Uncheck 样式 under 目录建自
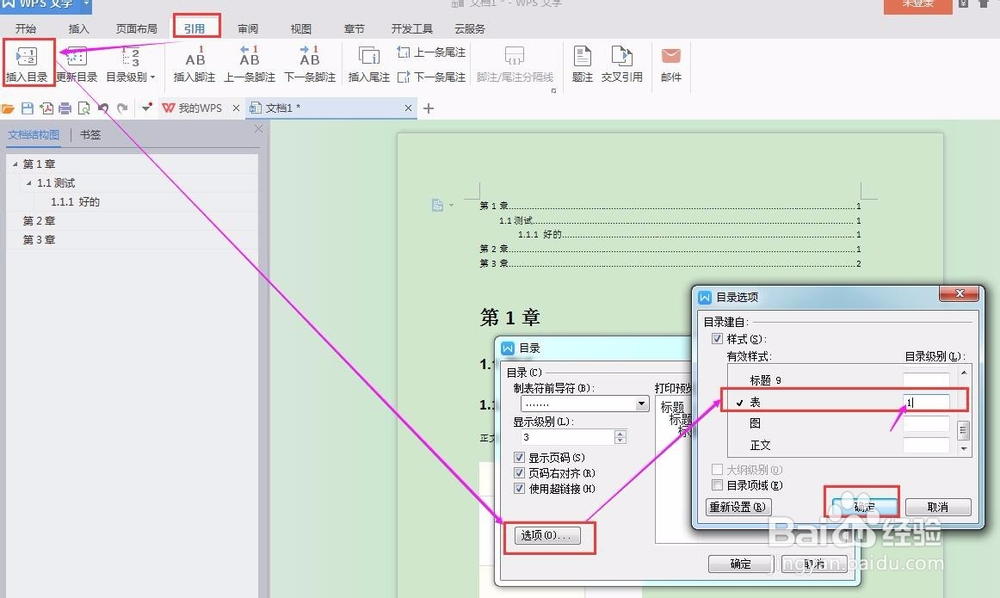This screenshot has height=598, width=1000. coord(718,338)
